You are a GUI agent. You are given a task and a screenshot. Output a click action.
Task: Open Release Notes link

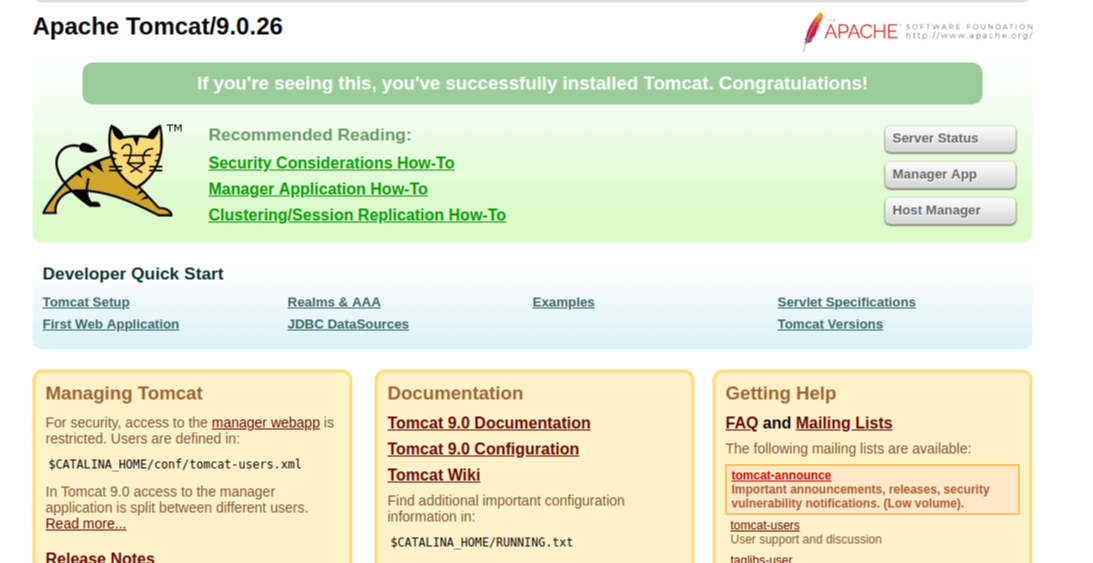[x=100, y=557]
